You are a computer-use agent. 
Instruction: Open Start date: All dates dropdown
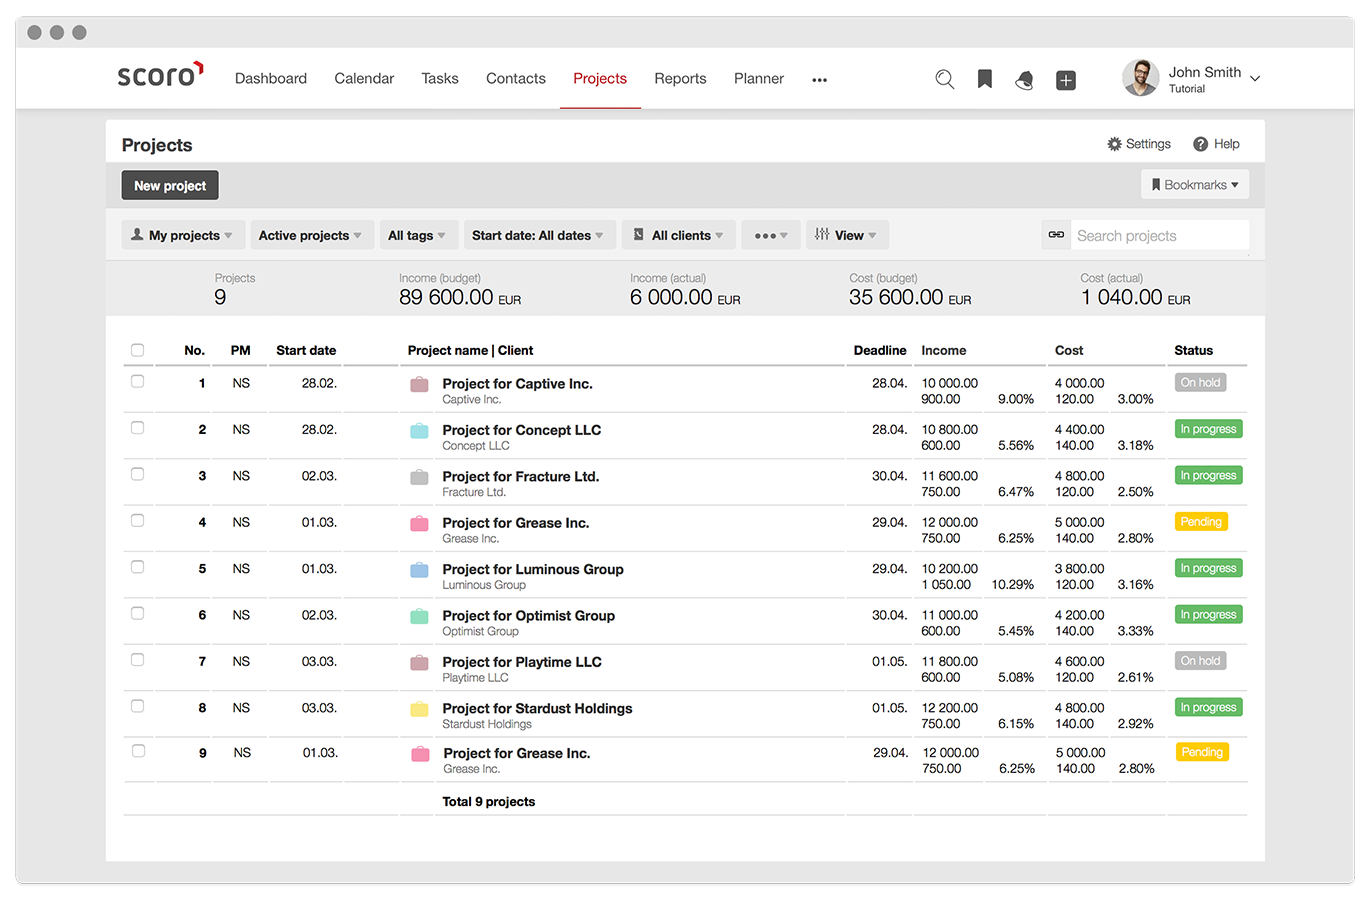click(539, 235)
